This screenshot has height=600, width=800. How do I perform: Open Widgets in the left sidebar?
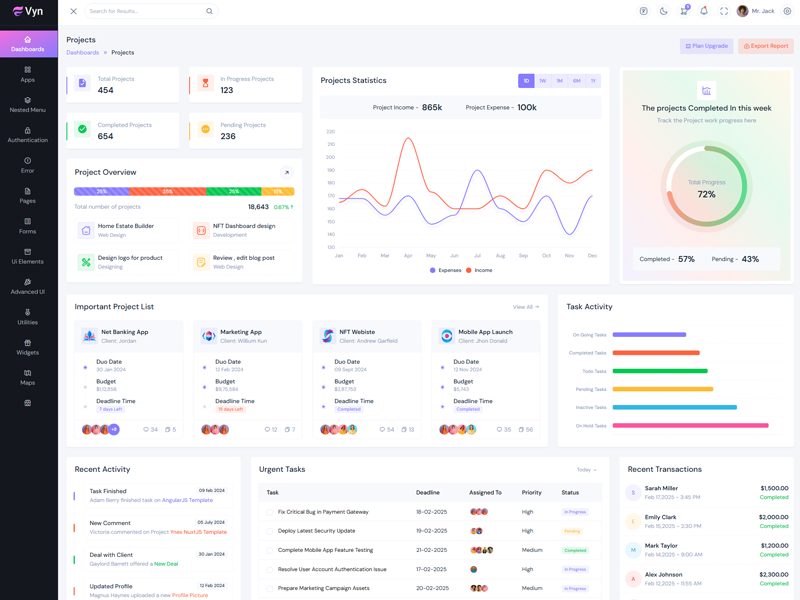(x=28, y=346)
